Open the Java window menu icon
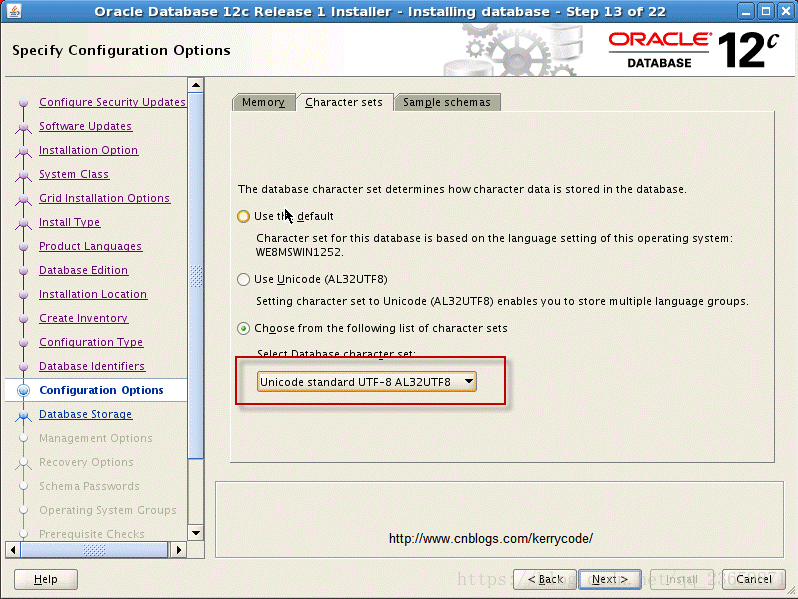The height and width of the screenshot is (599, 798). (x=14, y=11)
